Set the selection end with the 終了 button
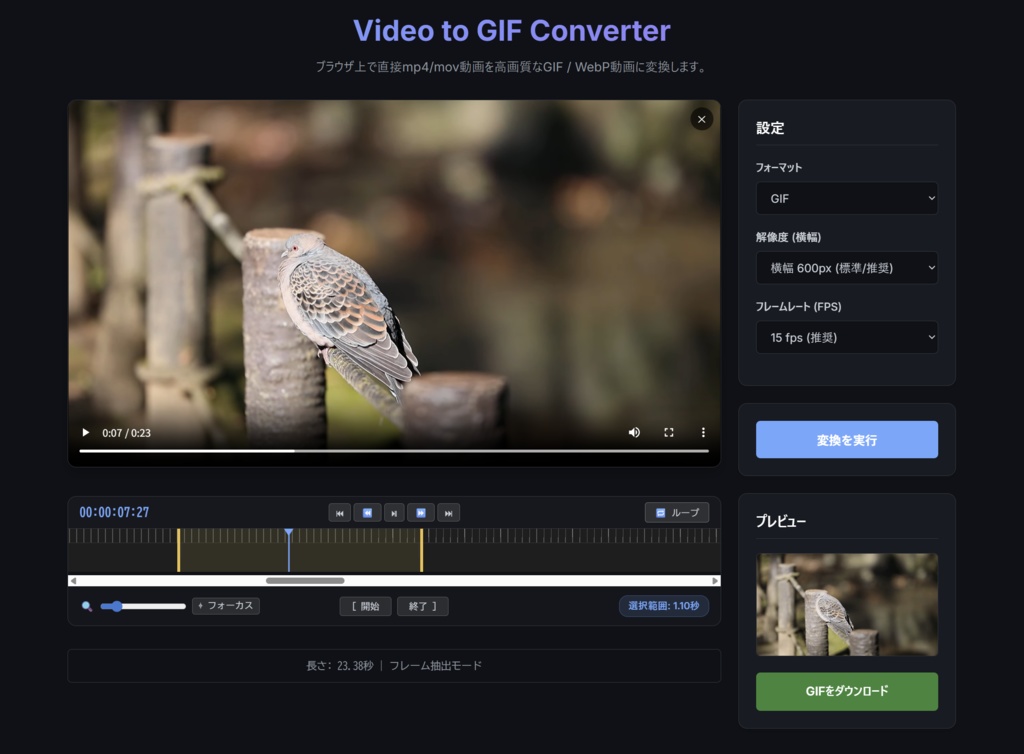 coord(422,606)
